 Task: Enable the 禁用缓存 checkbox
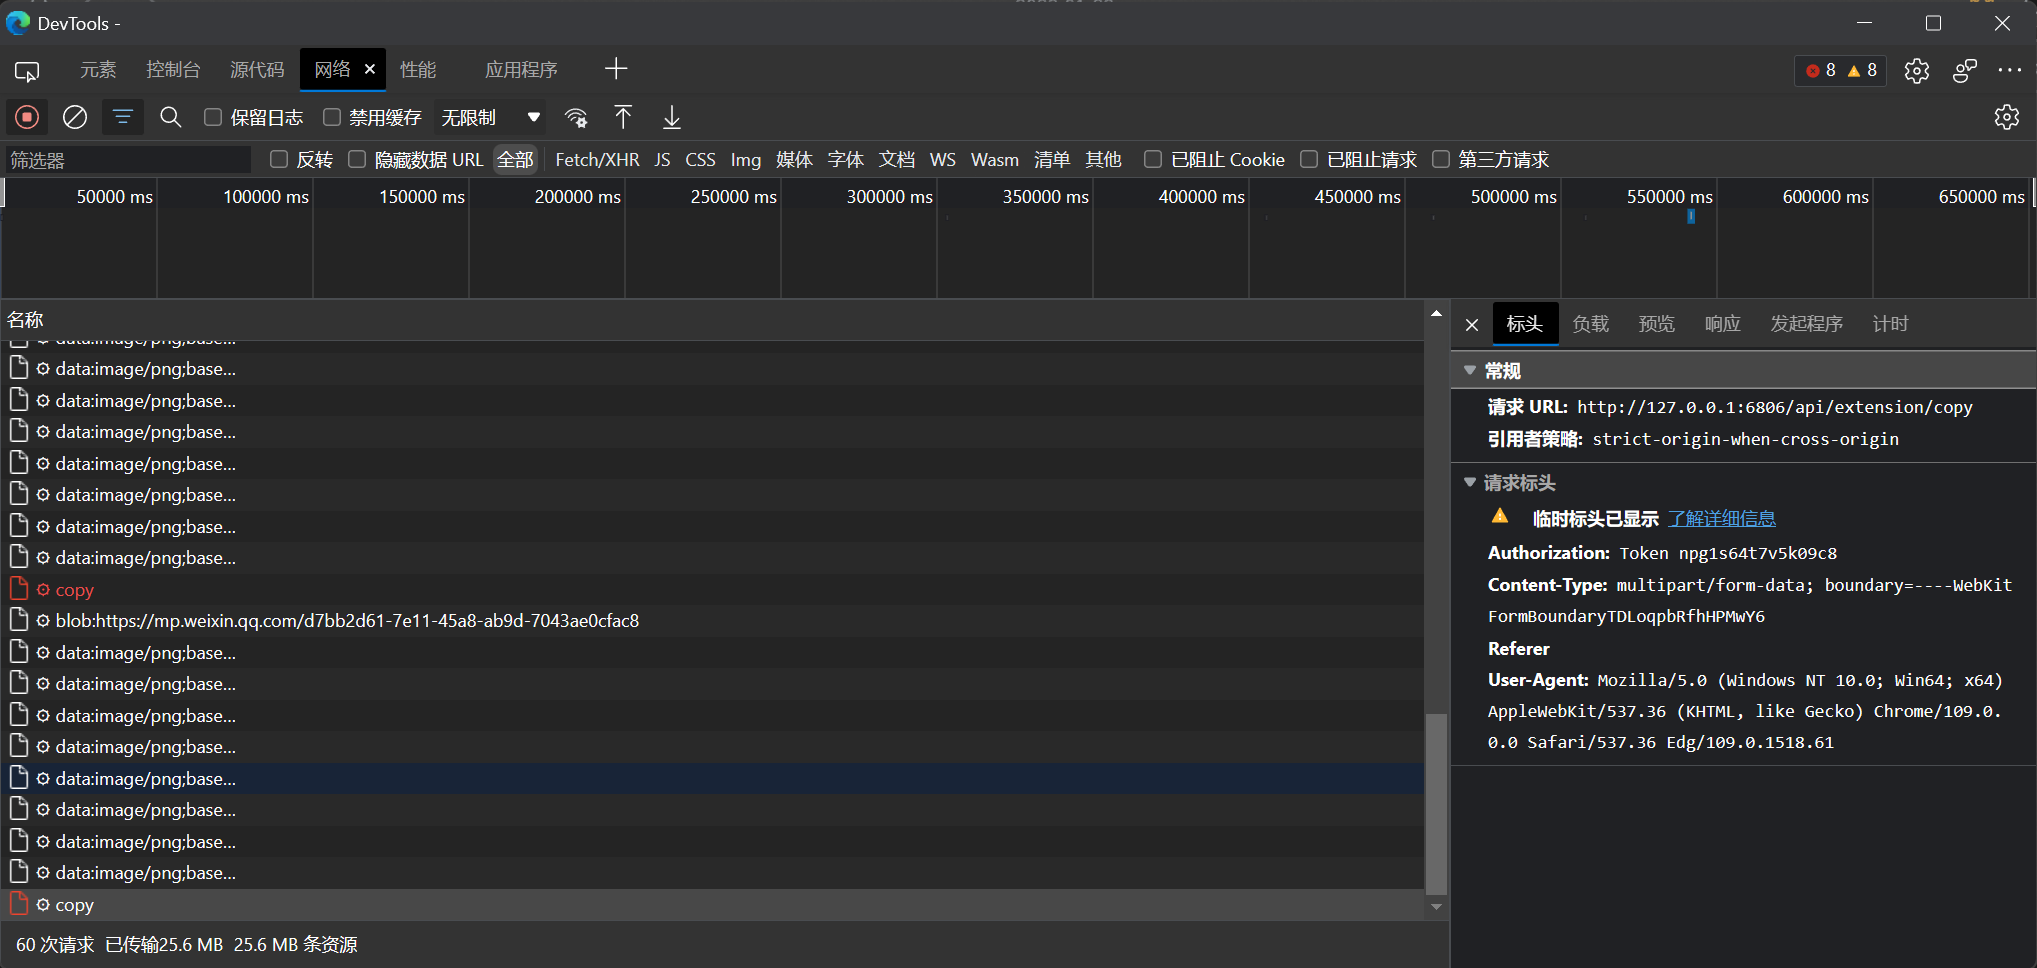tap(332, 117)
